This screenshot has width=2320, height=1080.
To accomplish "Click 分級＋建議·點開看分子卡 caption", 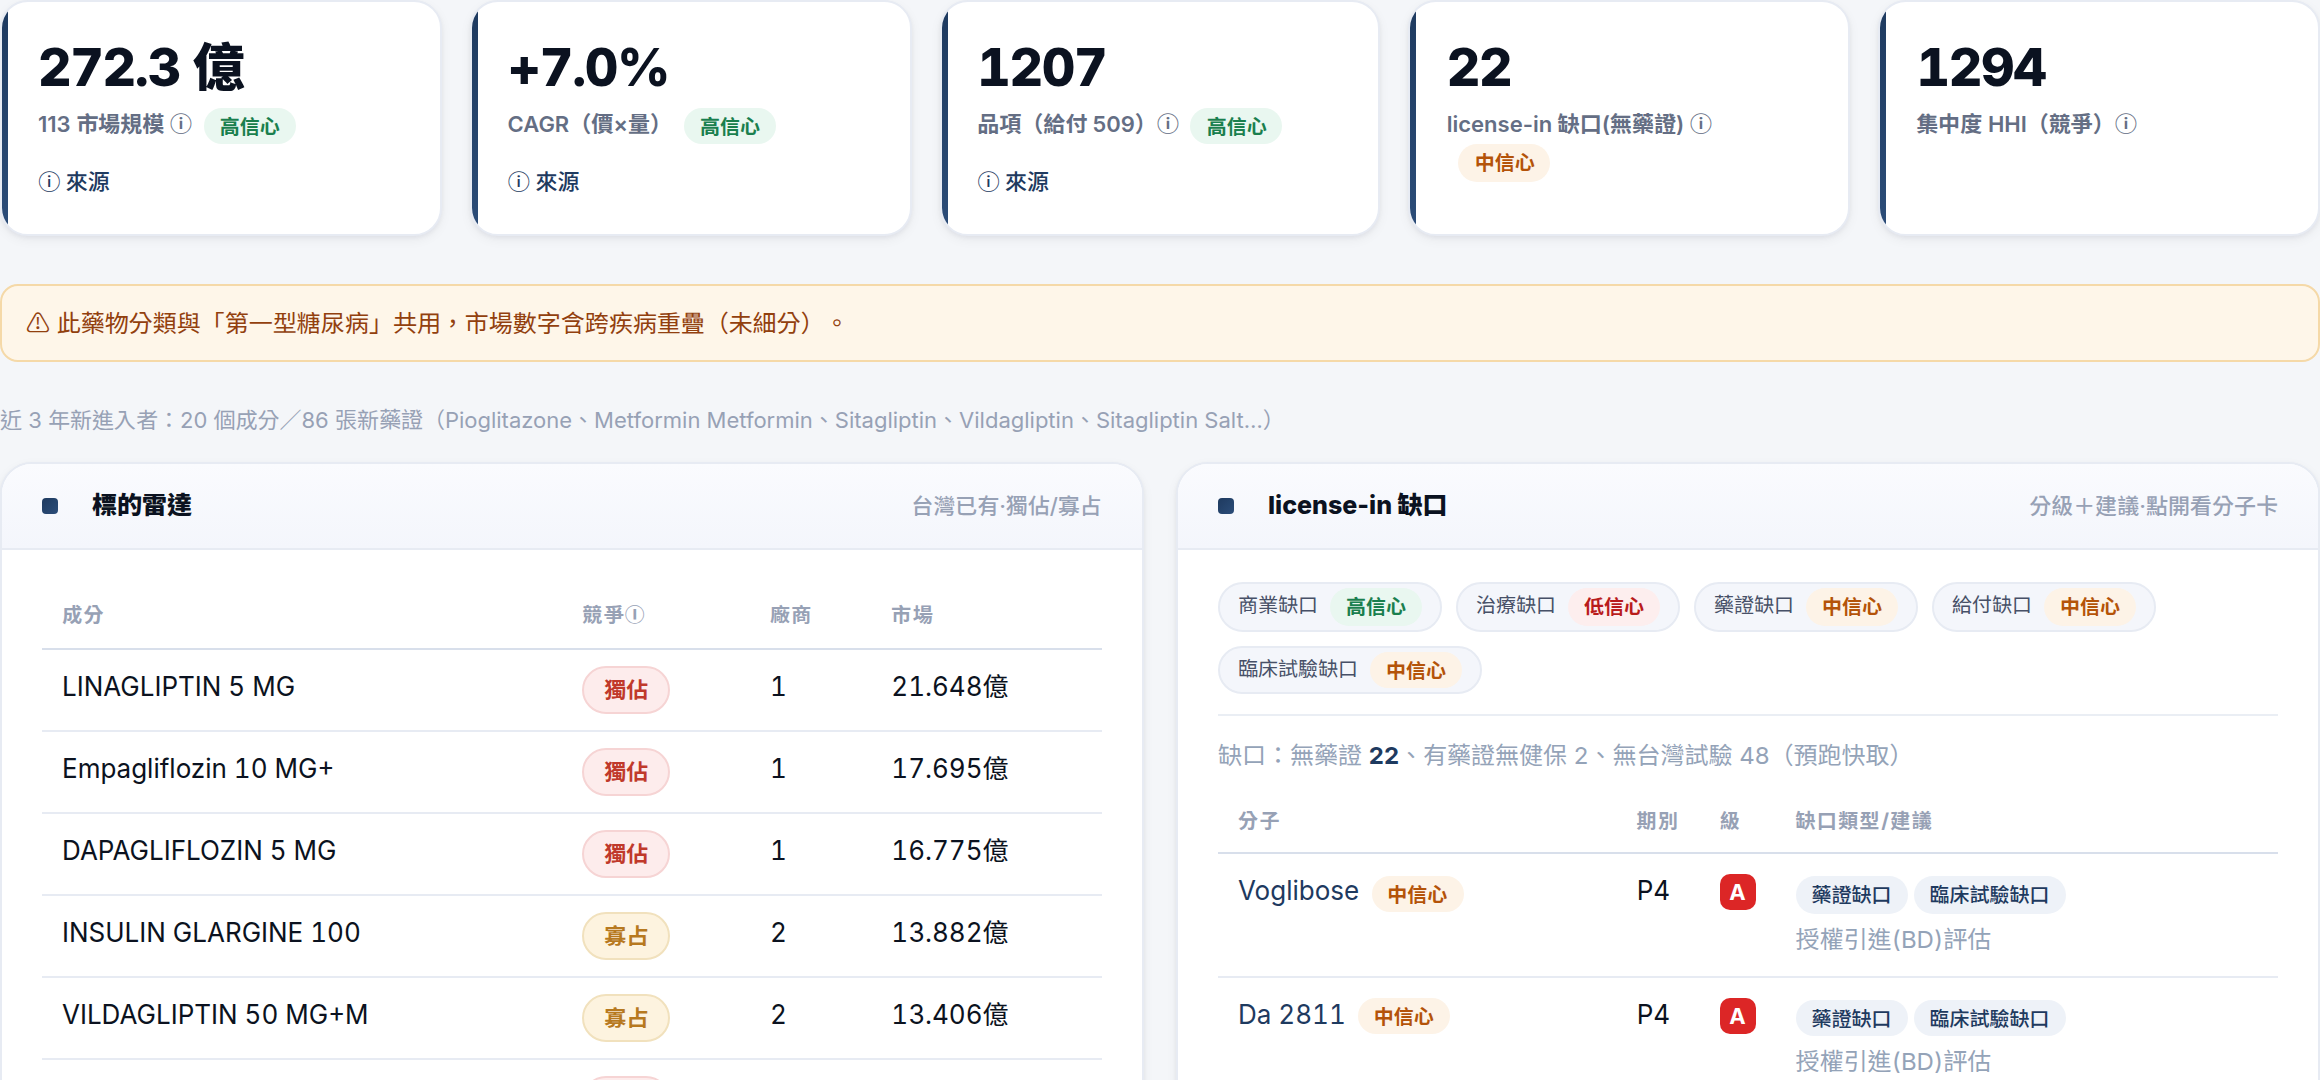I will click(x=2153, y=507).
